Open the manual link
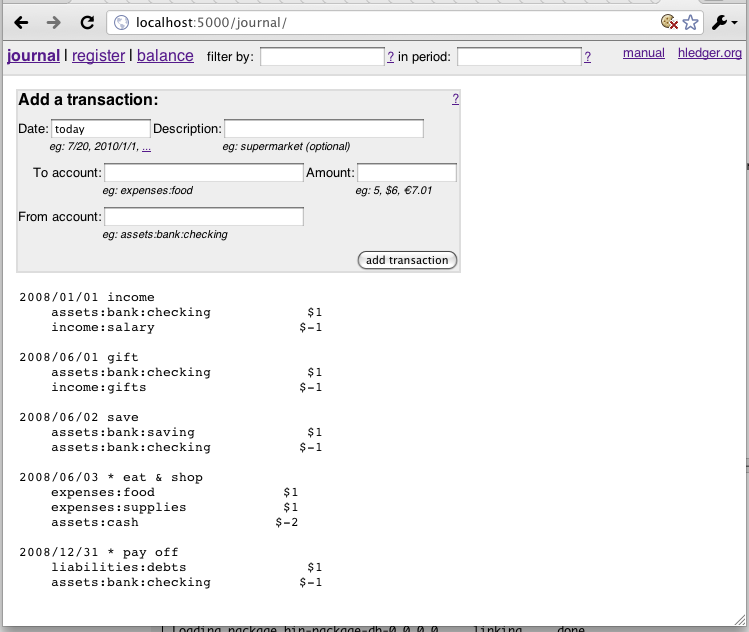The height and width of the screenshot is (632, 749). point(643,53)
